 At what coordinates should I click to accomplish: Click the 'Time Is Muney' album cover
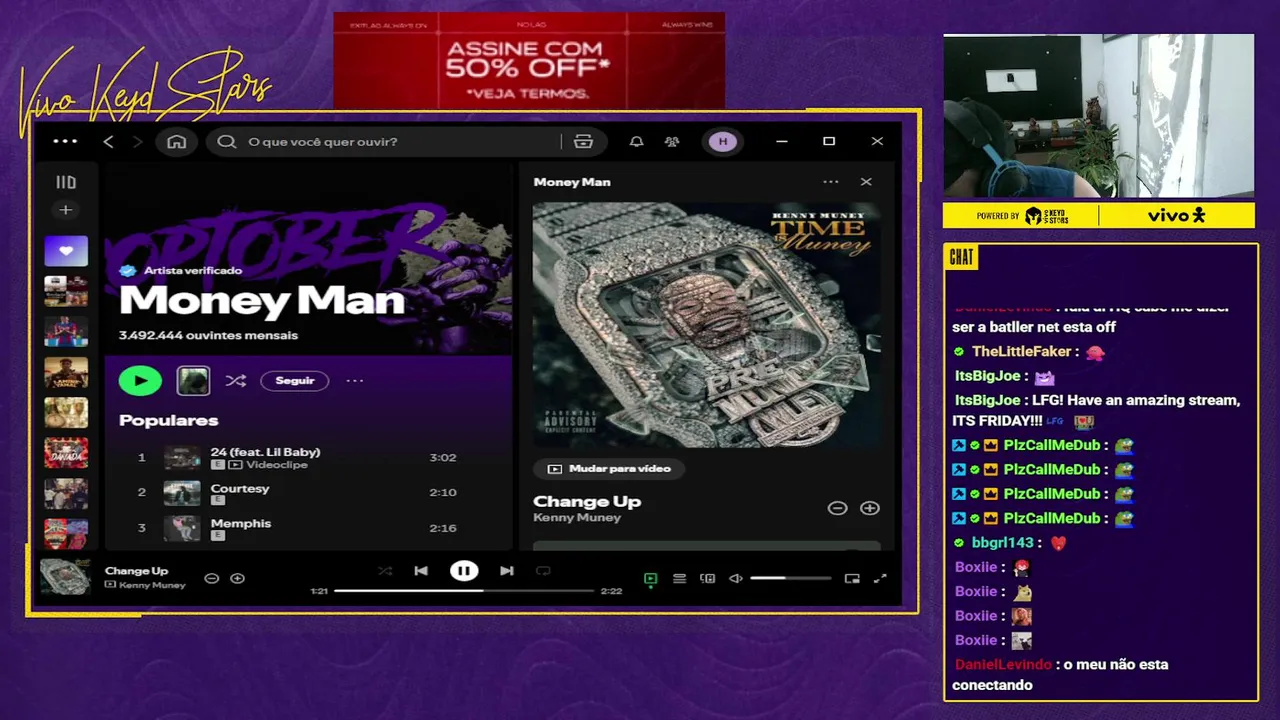(x=707, y=325)
